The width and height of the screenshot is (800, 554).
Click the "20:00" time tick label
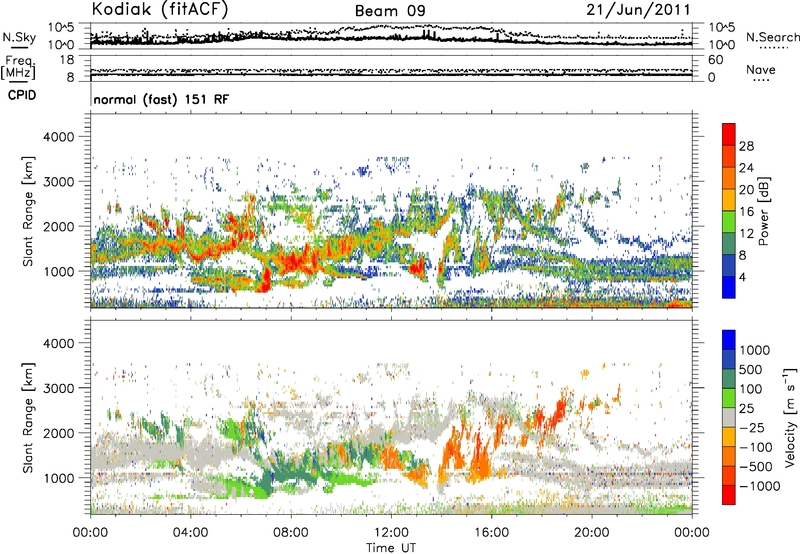pyautogui.click(x=591, y=533)
